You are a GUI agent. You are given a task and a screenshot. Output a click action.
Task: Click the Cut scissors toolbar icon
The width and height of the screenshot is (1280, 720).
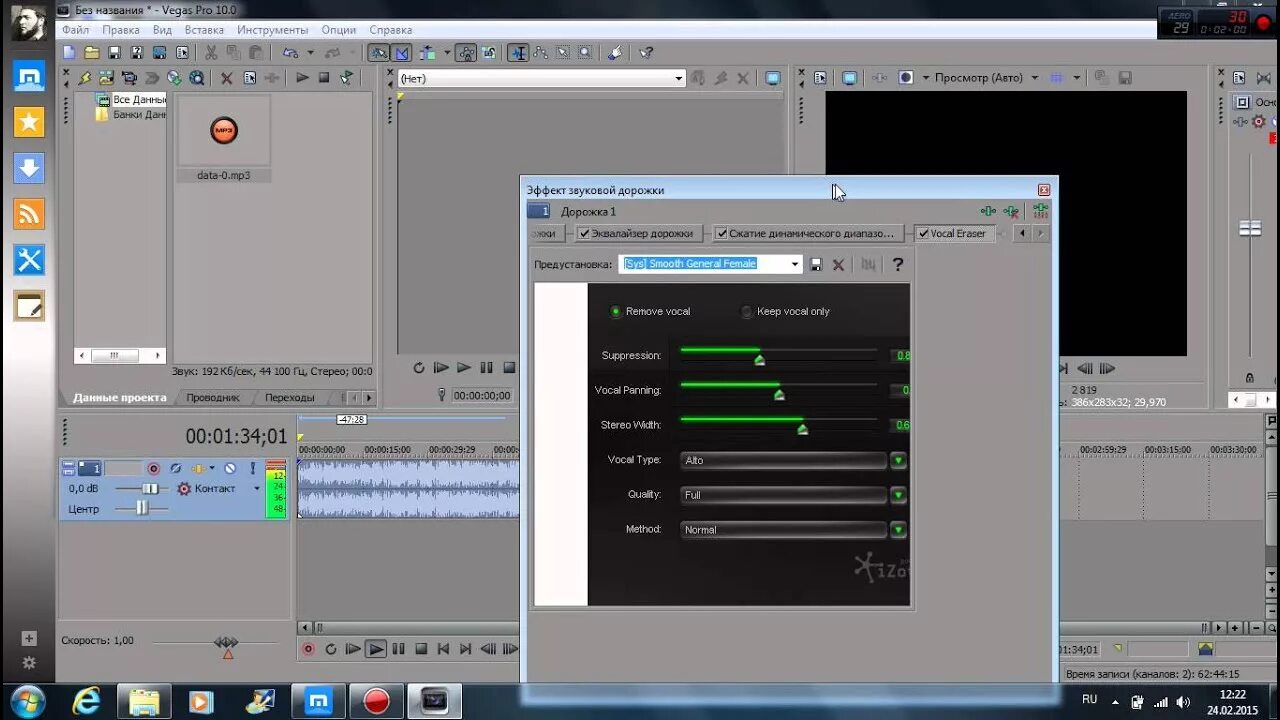coord(211,53)
